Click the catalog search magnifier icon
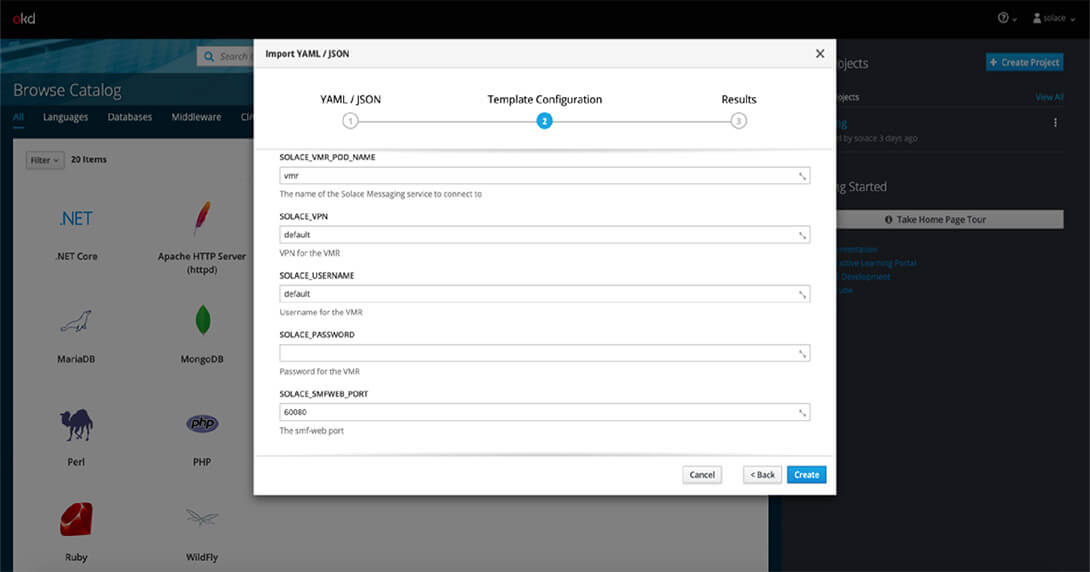 (x=209, y=56)
